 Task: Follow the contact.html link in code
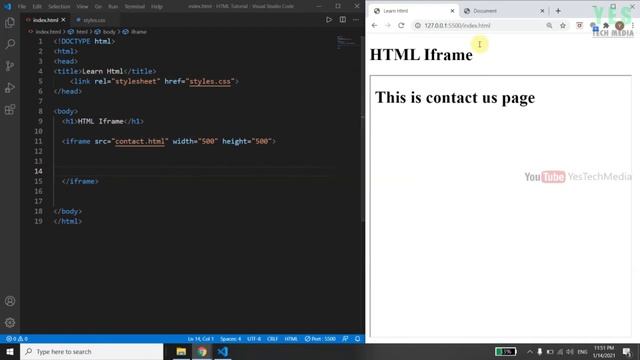(x=140, y=141)
